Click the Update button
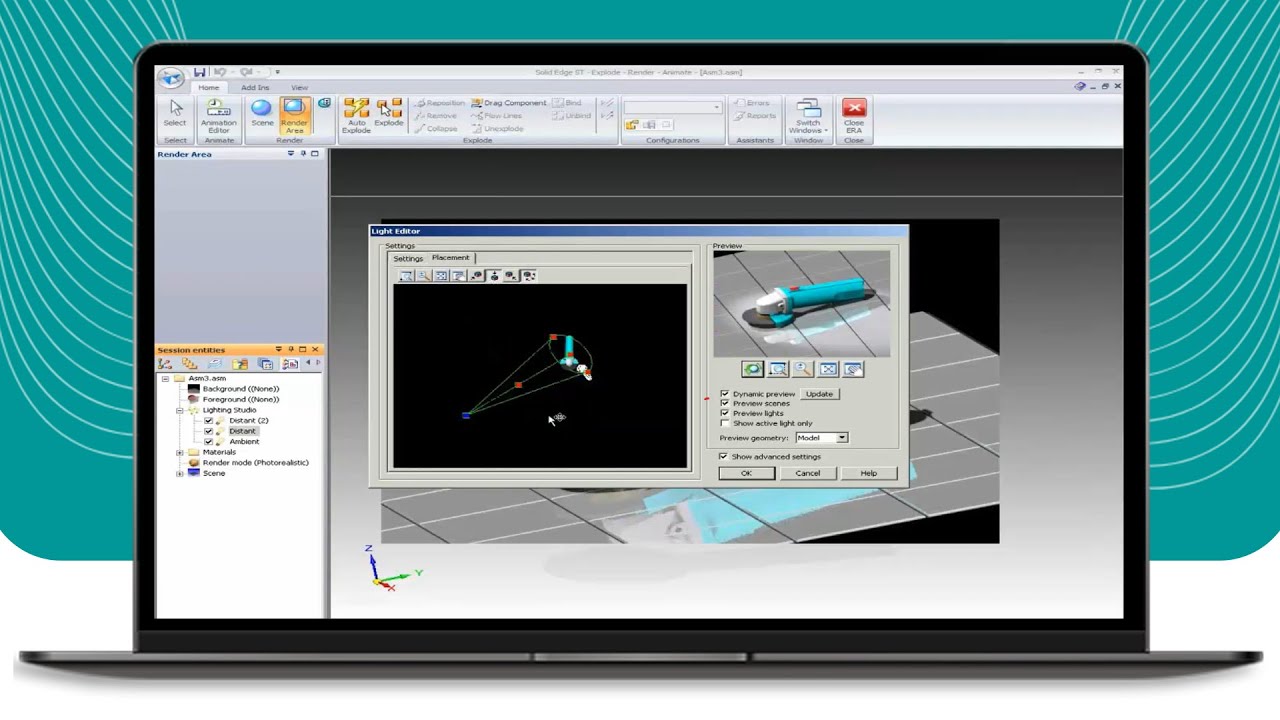The image size is (1280, 720). (819, 394)
